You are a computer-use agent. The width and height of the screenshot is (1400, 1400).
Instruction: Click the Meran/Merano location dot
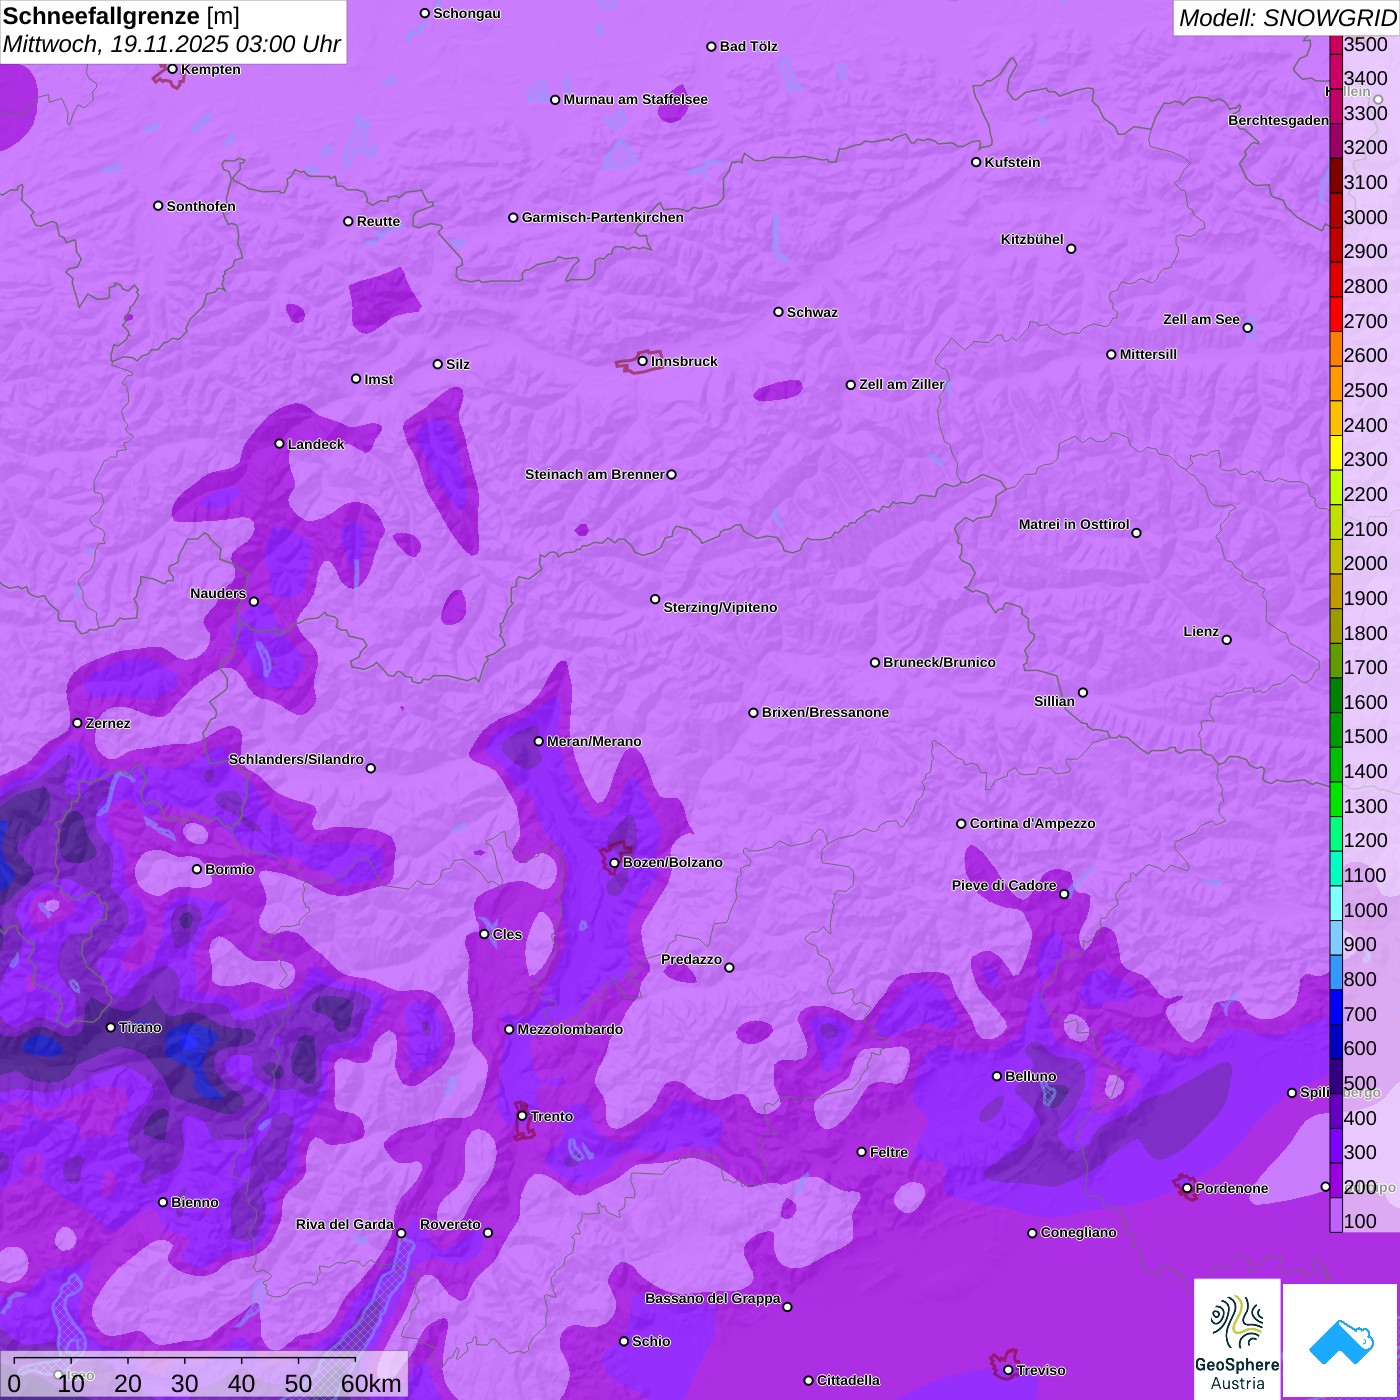pos(539,741)
